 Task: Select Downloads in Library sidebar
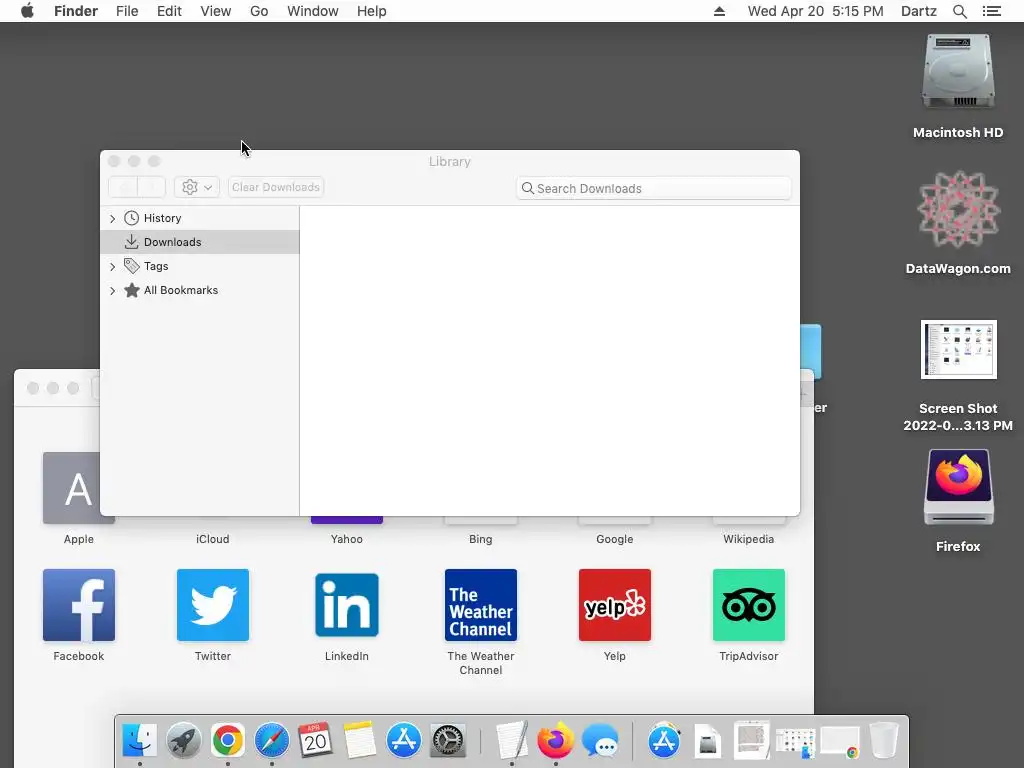tap(200, 242)
